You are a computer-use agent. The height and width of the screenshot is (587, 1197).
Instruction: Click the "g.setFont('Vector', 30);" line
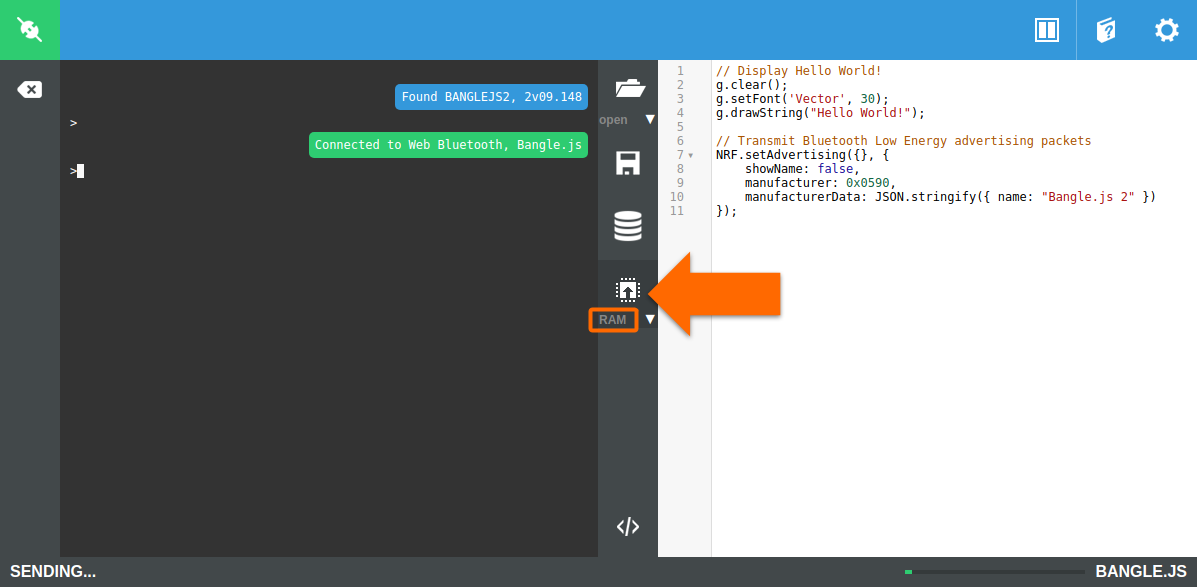point(802,98)
